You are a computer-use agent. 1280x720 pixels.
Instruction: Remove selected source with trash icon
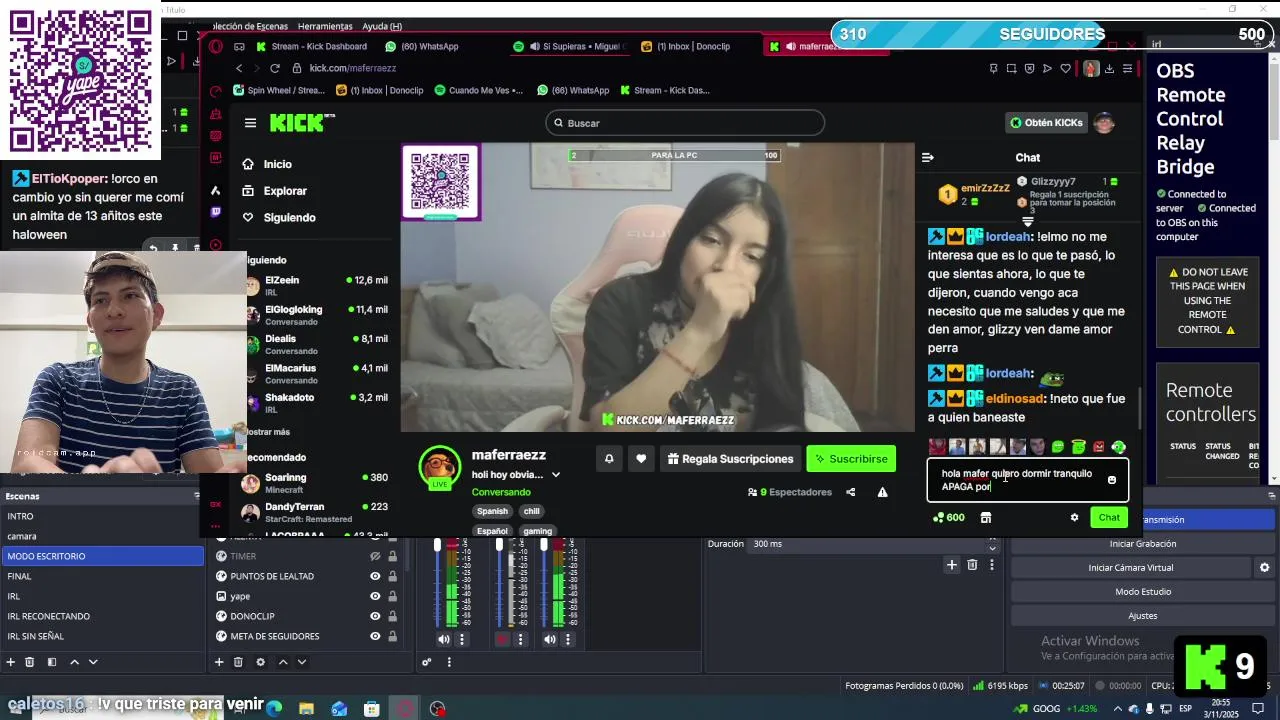(238, 662)
